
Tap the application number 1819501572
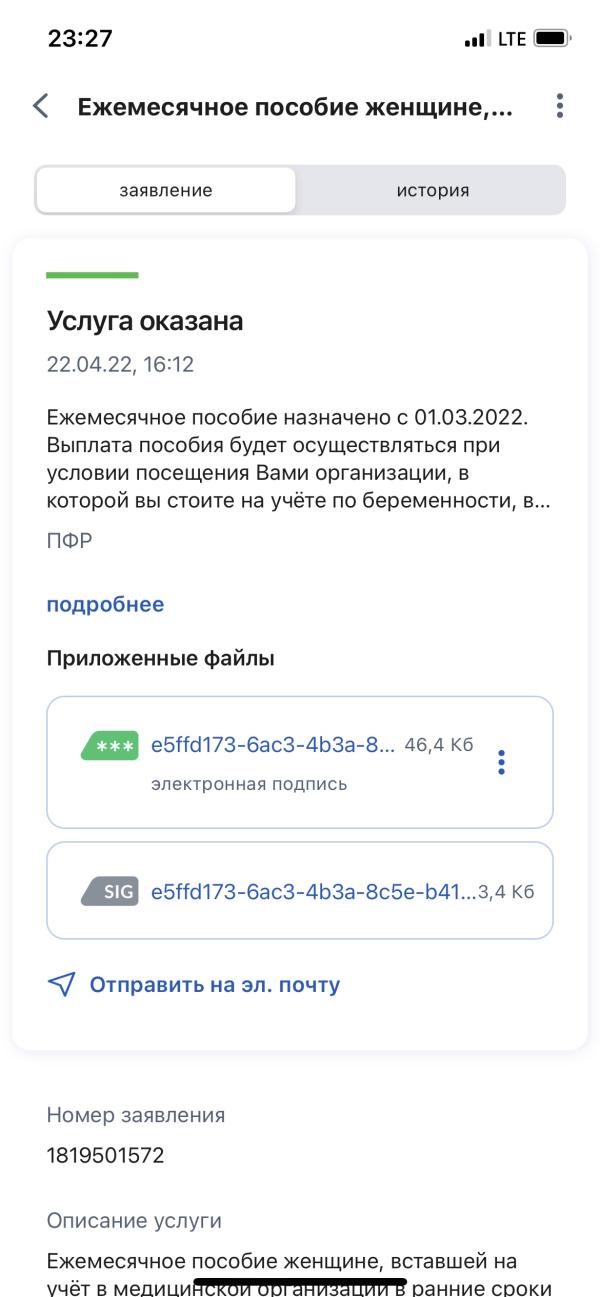(x=105, y=1156)
